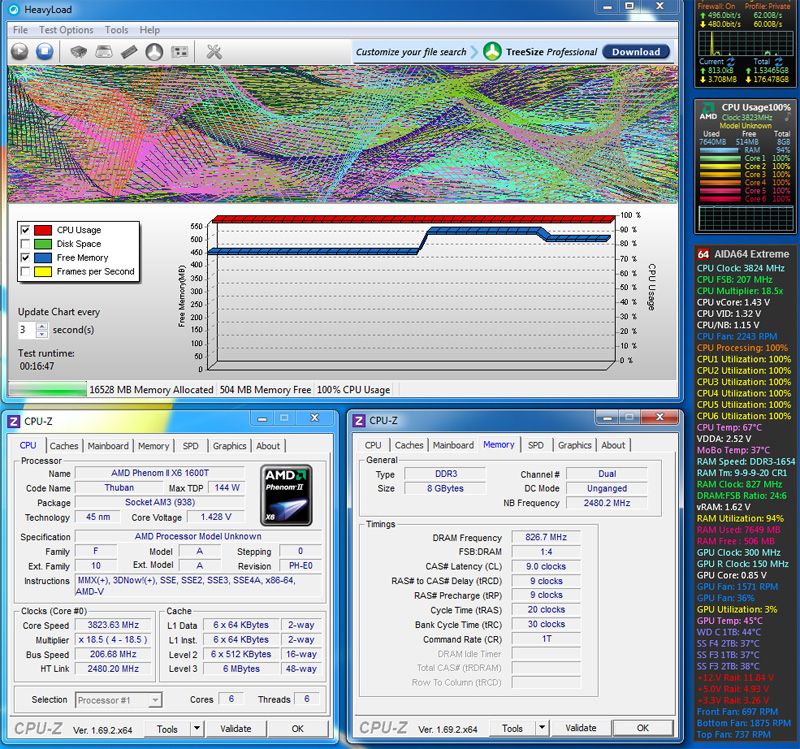Open Tools dropdown arrow in Memory CPU-Z window

click(541, 729)
